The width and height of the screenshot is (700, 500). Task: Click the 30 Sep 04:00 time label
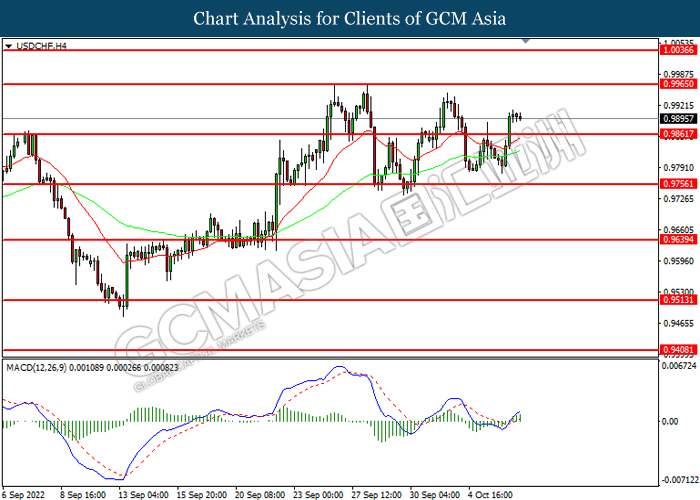coord(434,495)
